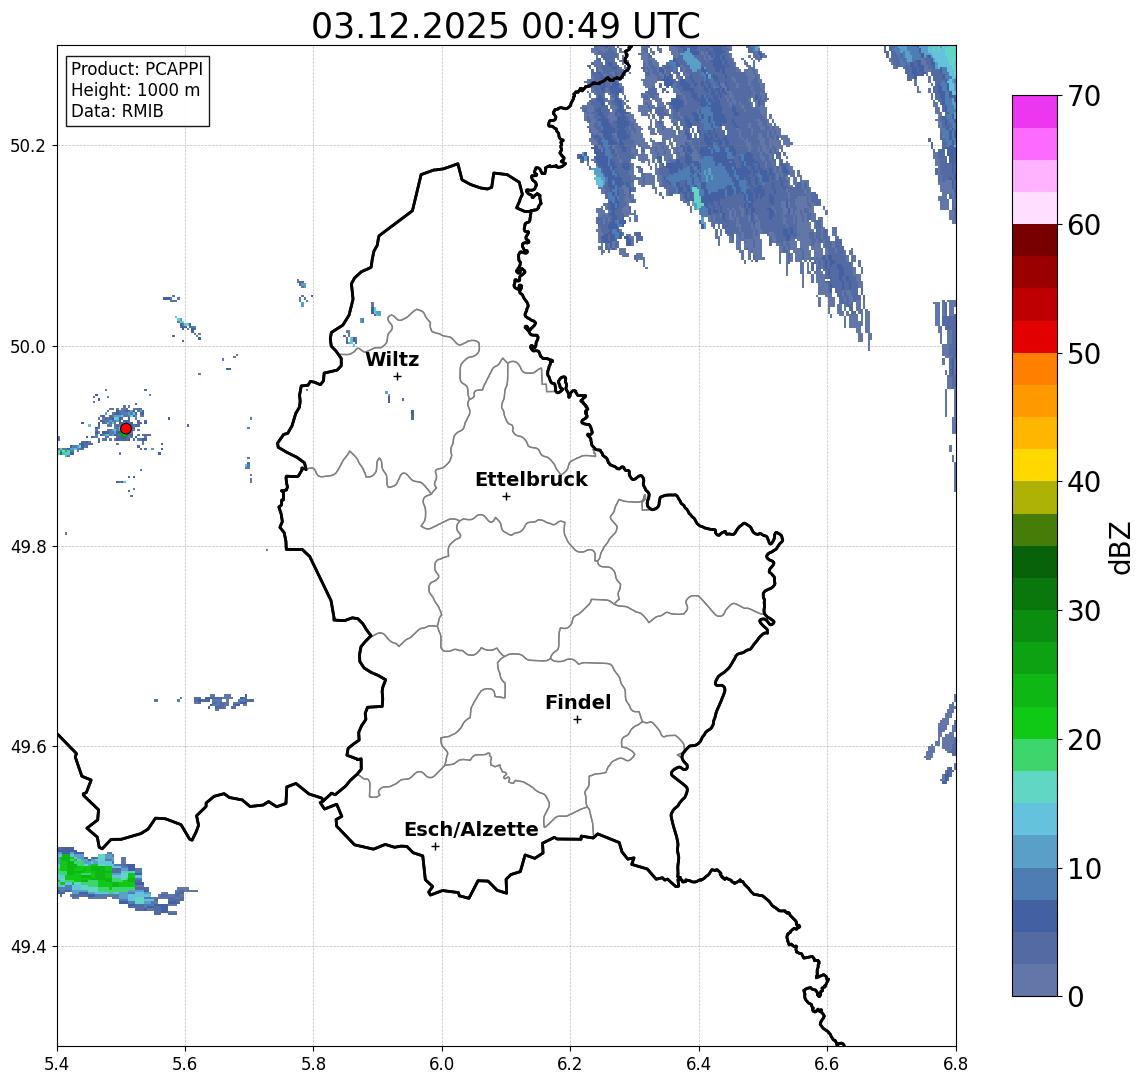The width and height of the screenshot is (1145, 1084).
Task: Click the 'Product: PCAPPI' legend line
Action: click(137, 69)
